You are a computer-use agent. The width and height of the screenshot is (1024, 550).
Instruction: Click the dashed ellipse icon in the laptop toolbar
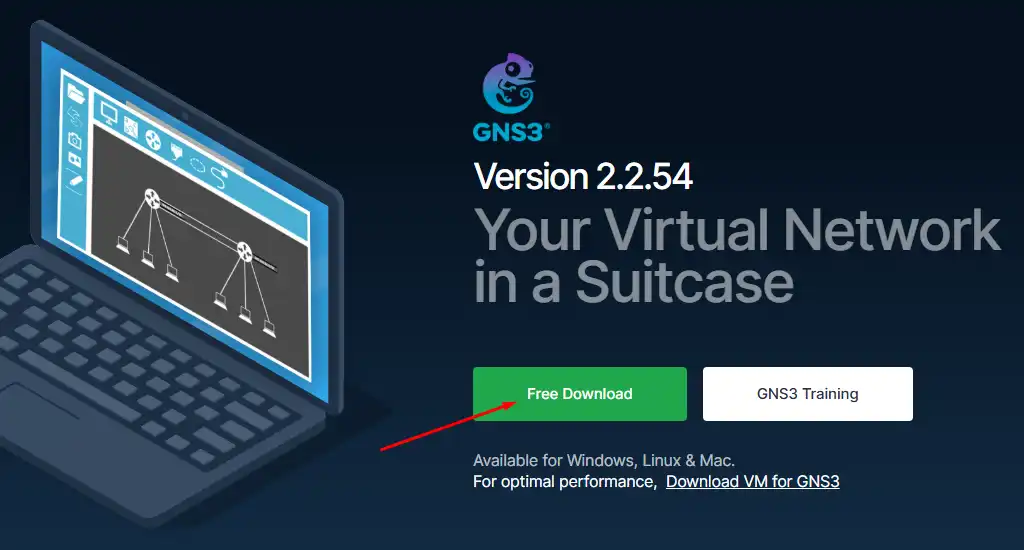pyautogui.click(x=197, y=165)
